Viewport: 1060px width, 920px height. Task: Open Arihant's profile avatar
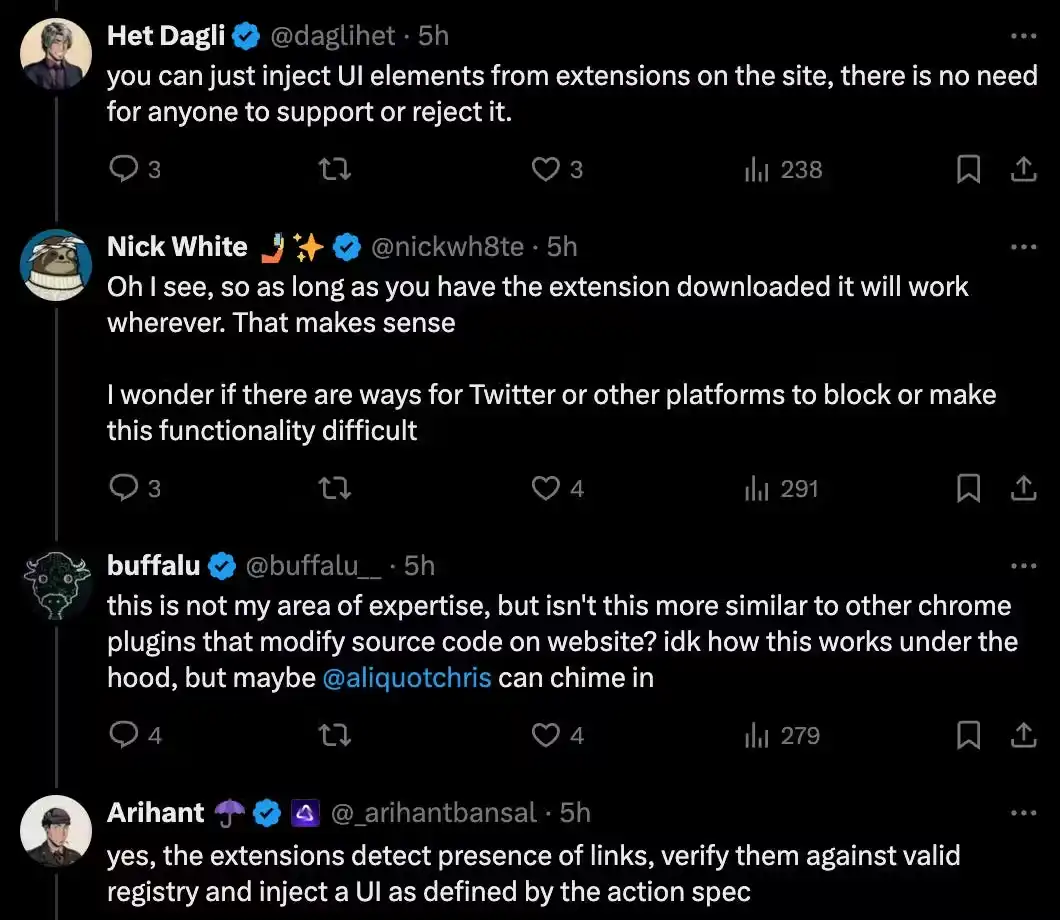tap(56, 831)
